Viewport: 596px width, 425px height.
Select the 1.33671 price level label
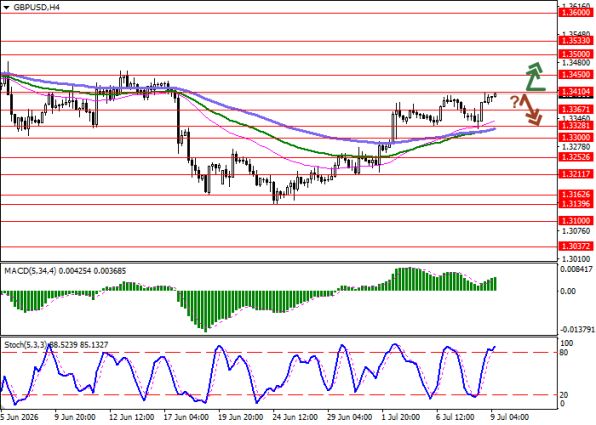coord(576,110)
